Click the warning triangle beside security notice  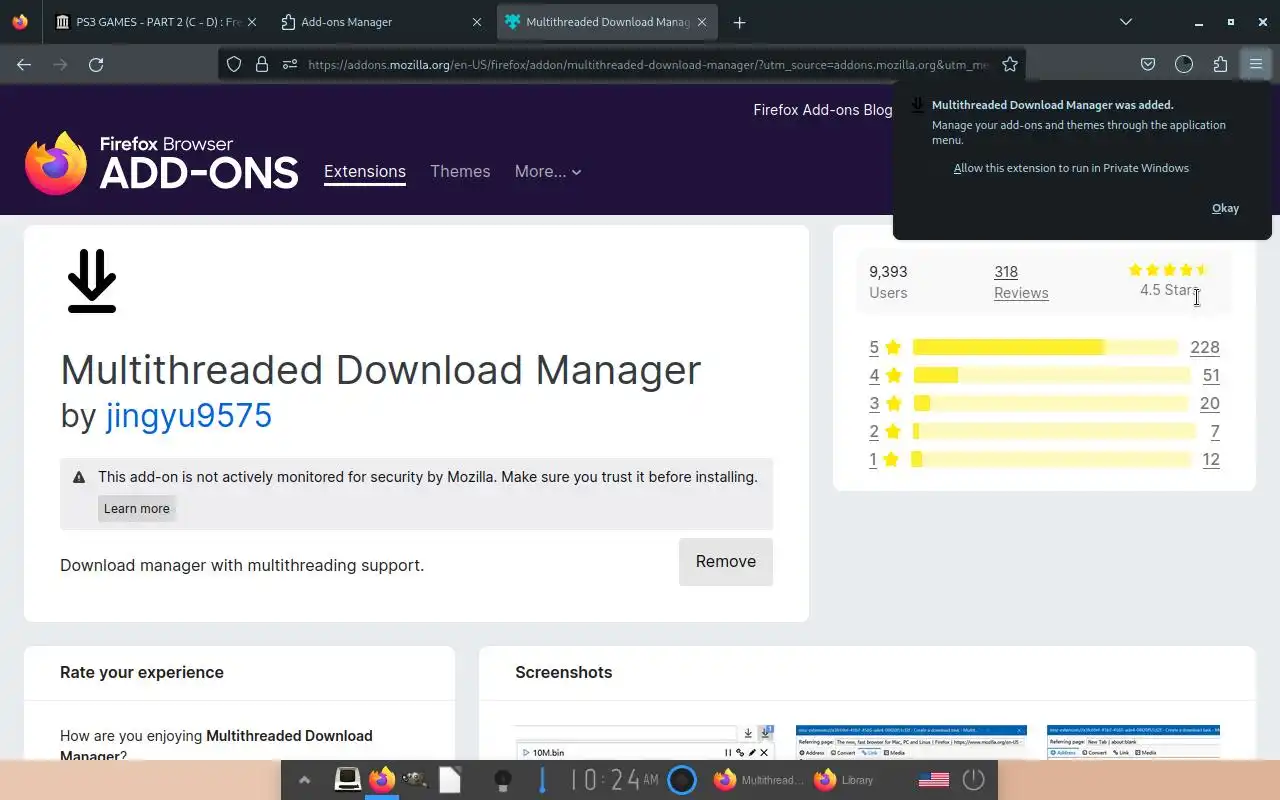79,477
